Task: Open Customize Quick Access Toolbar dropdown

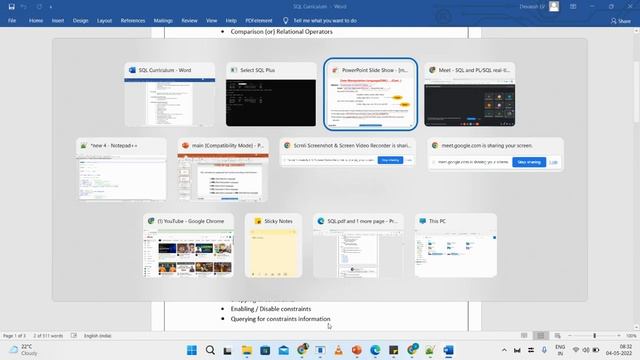Action: coord(51,7)
